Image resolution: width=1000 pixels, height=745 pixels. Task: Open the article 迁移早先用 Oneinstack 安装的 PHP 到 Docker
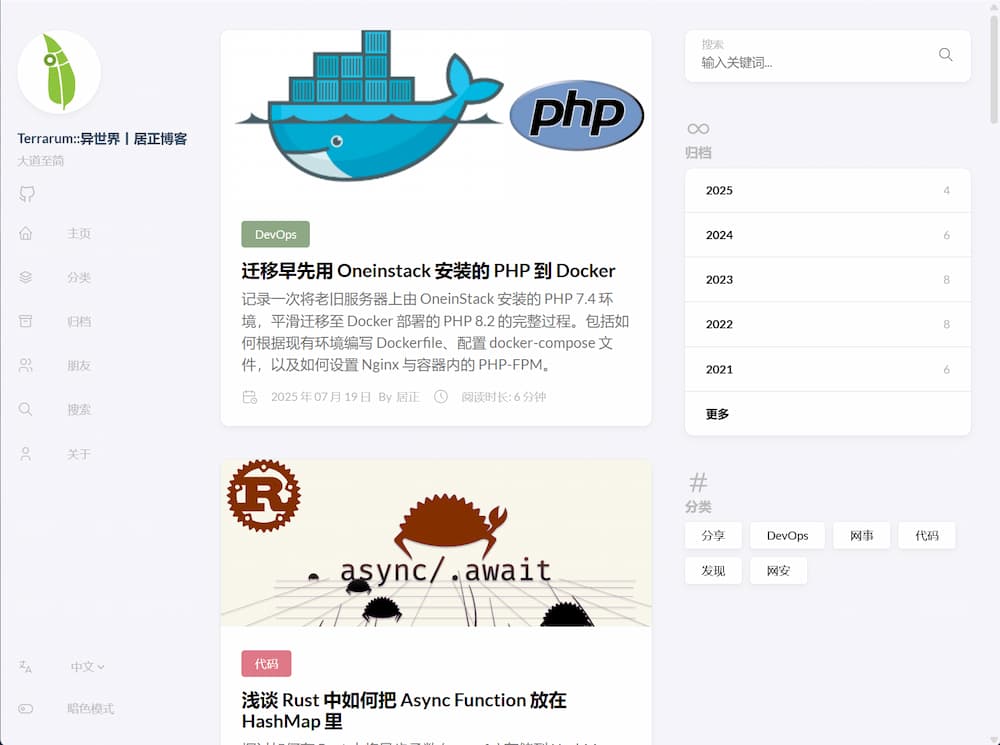coord(428,270)
